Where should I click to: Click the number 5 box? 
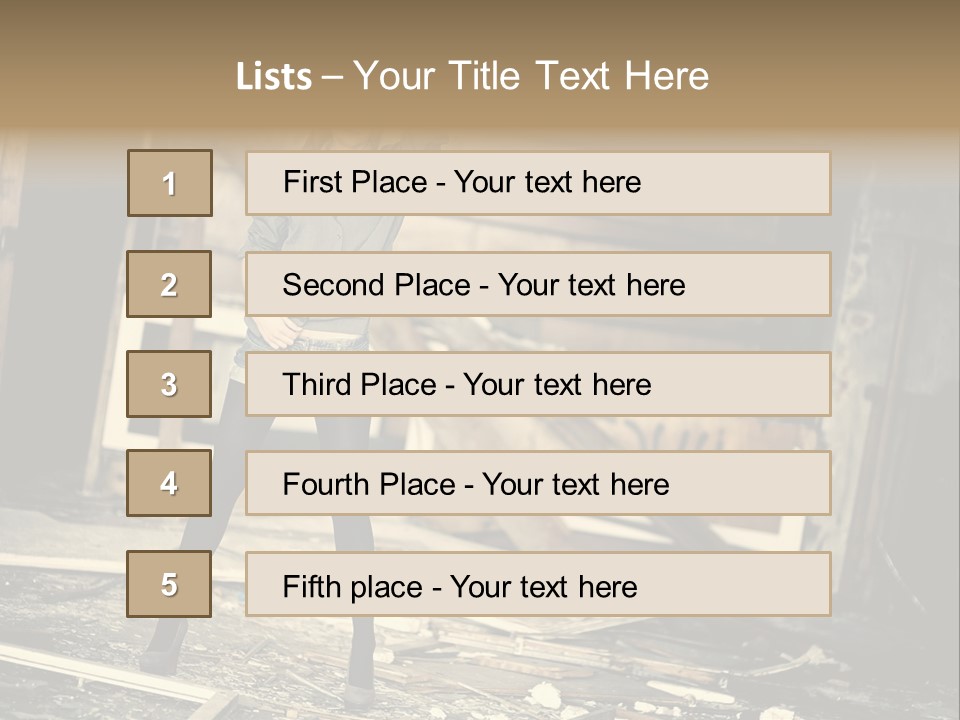(169, 584)
